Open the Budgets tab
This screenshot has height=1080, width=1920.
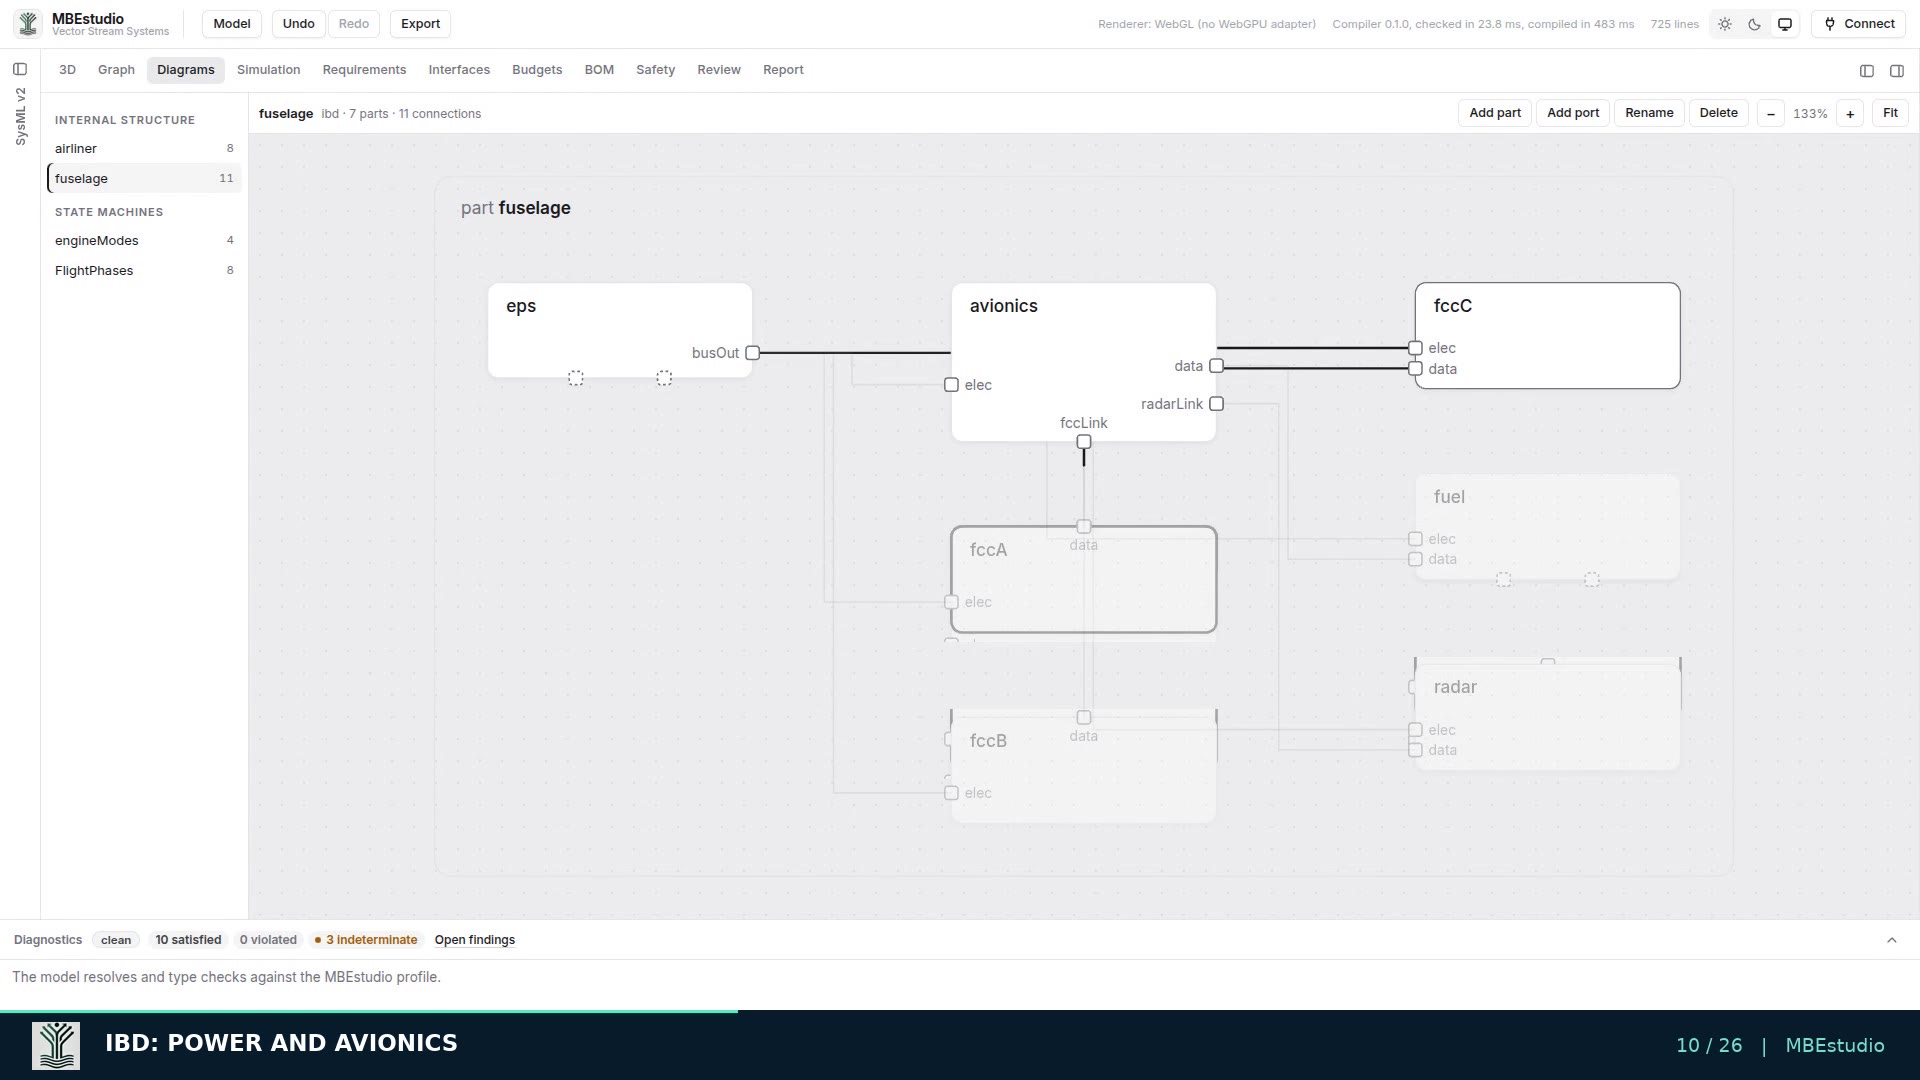[537, 70]
